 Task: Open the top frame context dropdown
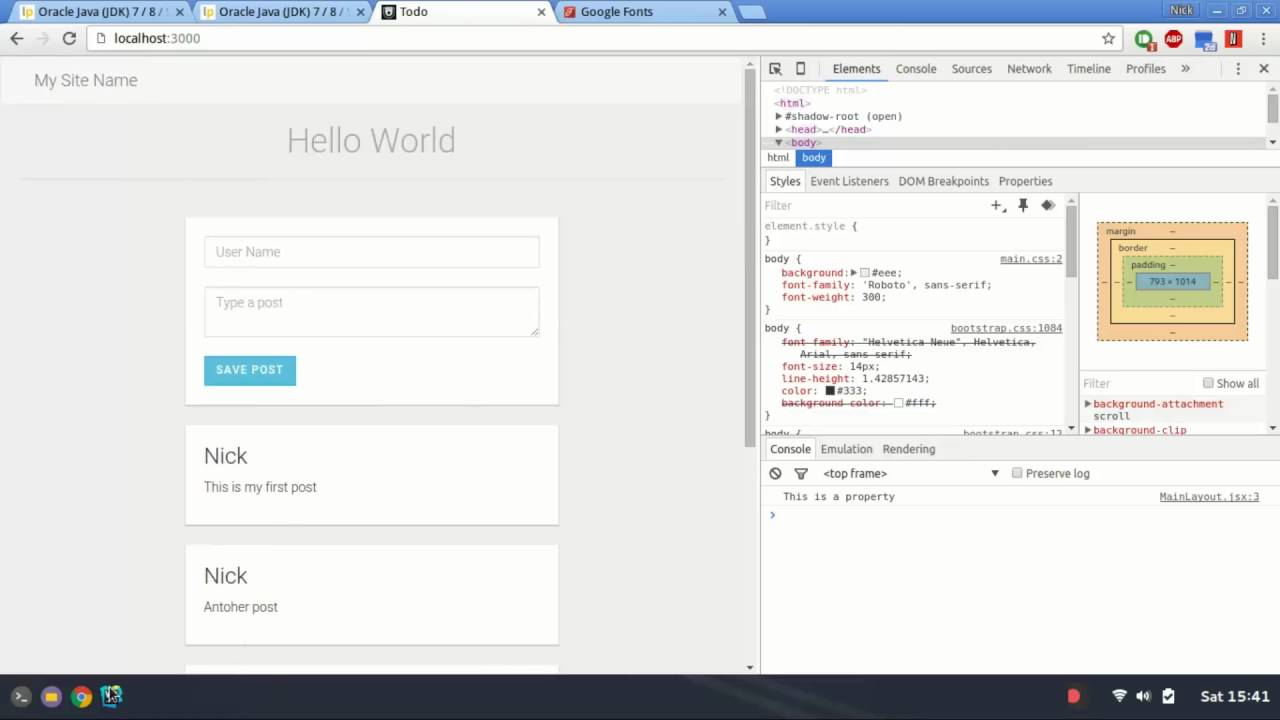point(909,473)
